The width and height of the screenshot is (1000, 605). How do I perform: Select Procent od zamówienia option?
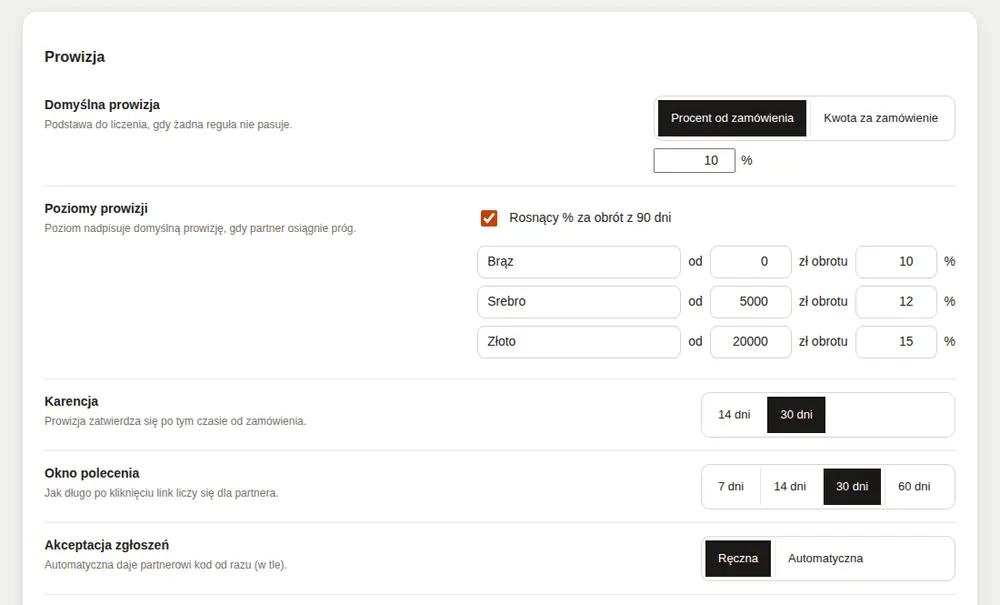coord(732,118)
